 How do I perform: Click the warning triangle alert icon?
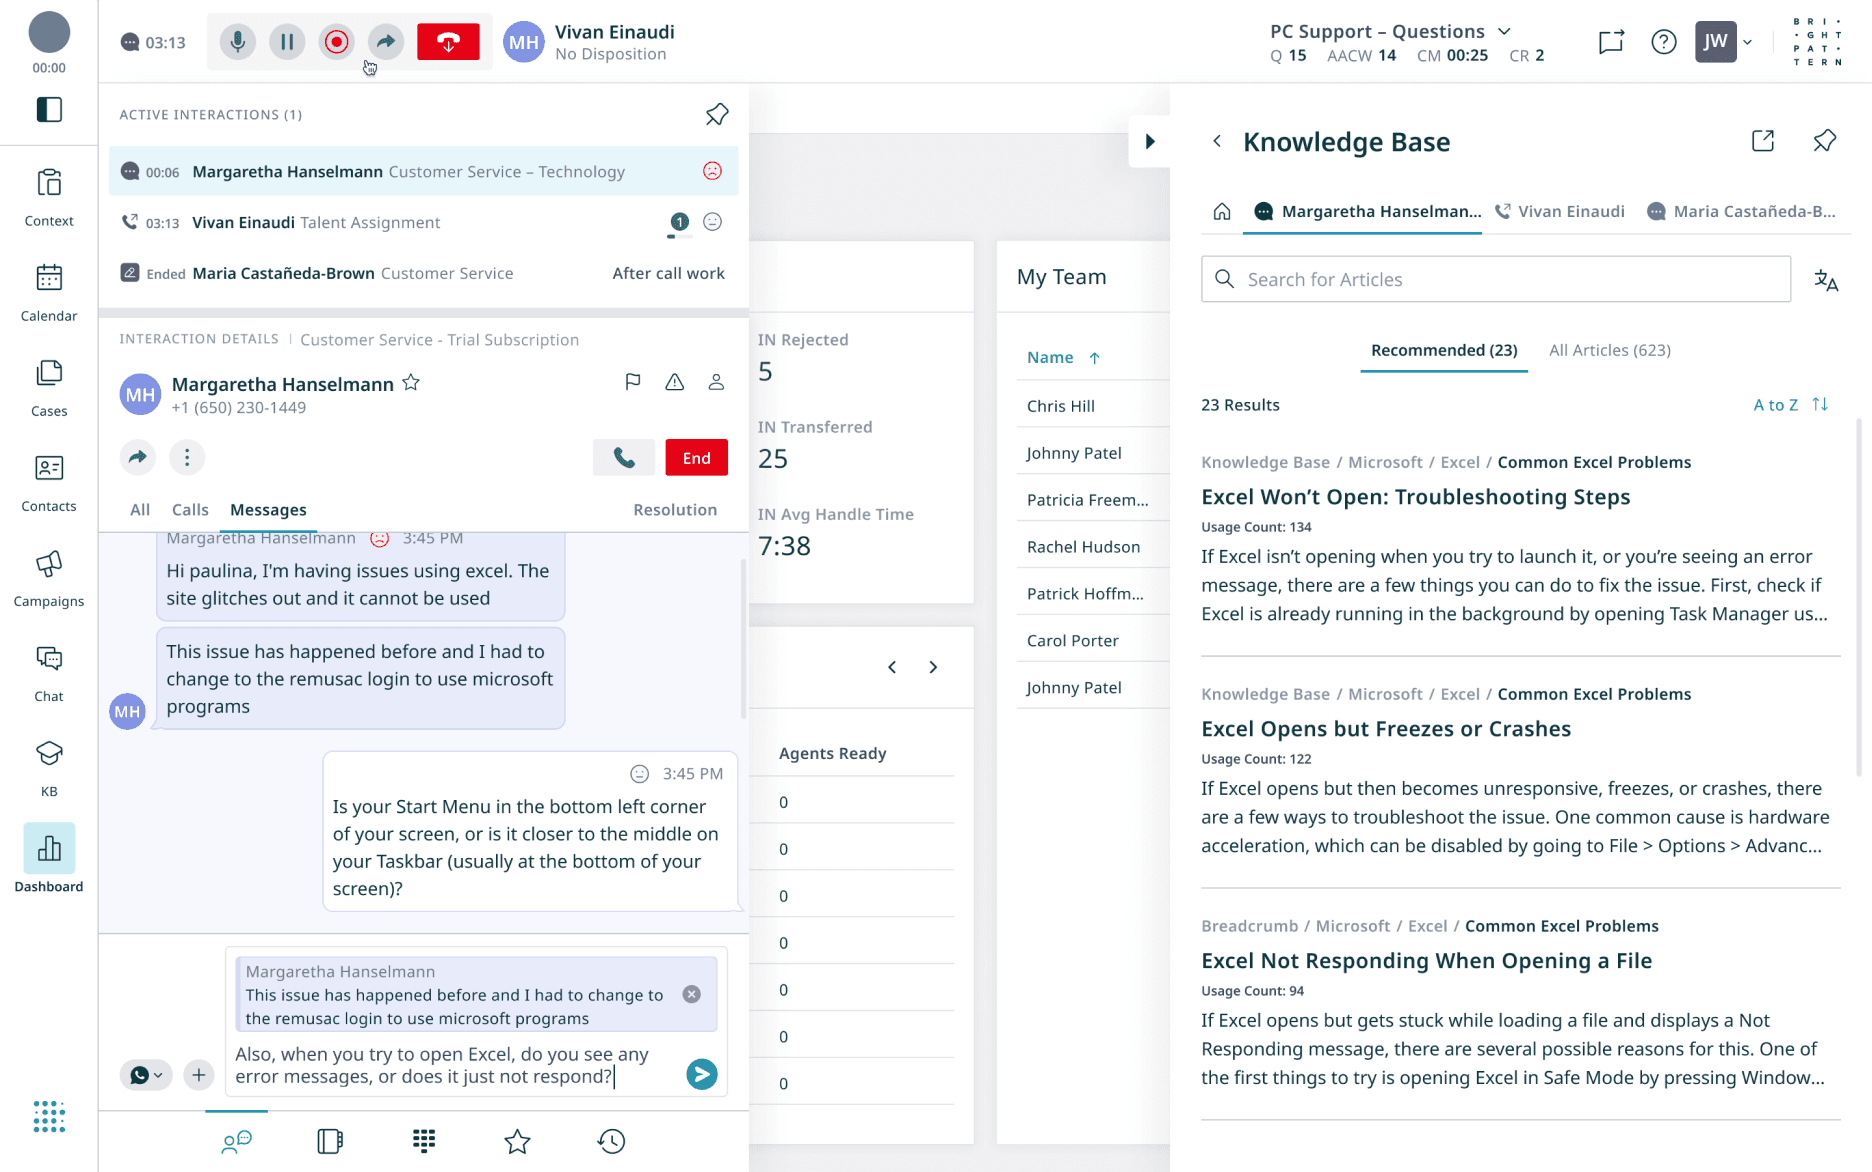(x=675, y=382)
